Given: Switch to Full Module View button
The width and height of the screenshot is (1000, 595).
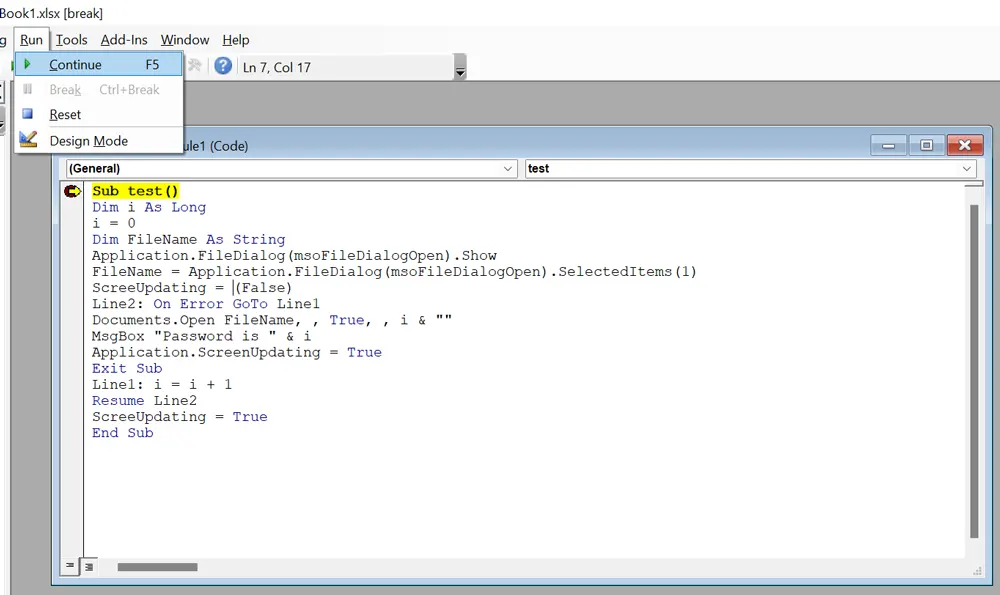Looking at the screenshot, I should click(88, 566).
